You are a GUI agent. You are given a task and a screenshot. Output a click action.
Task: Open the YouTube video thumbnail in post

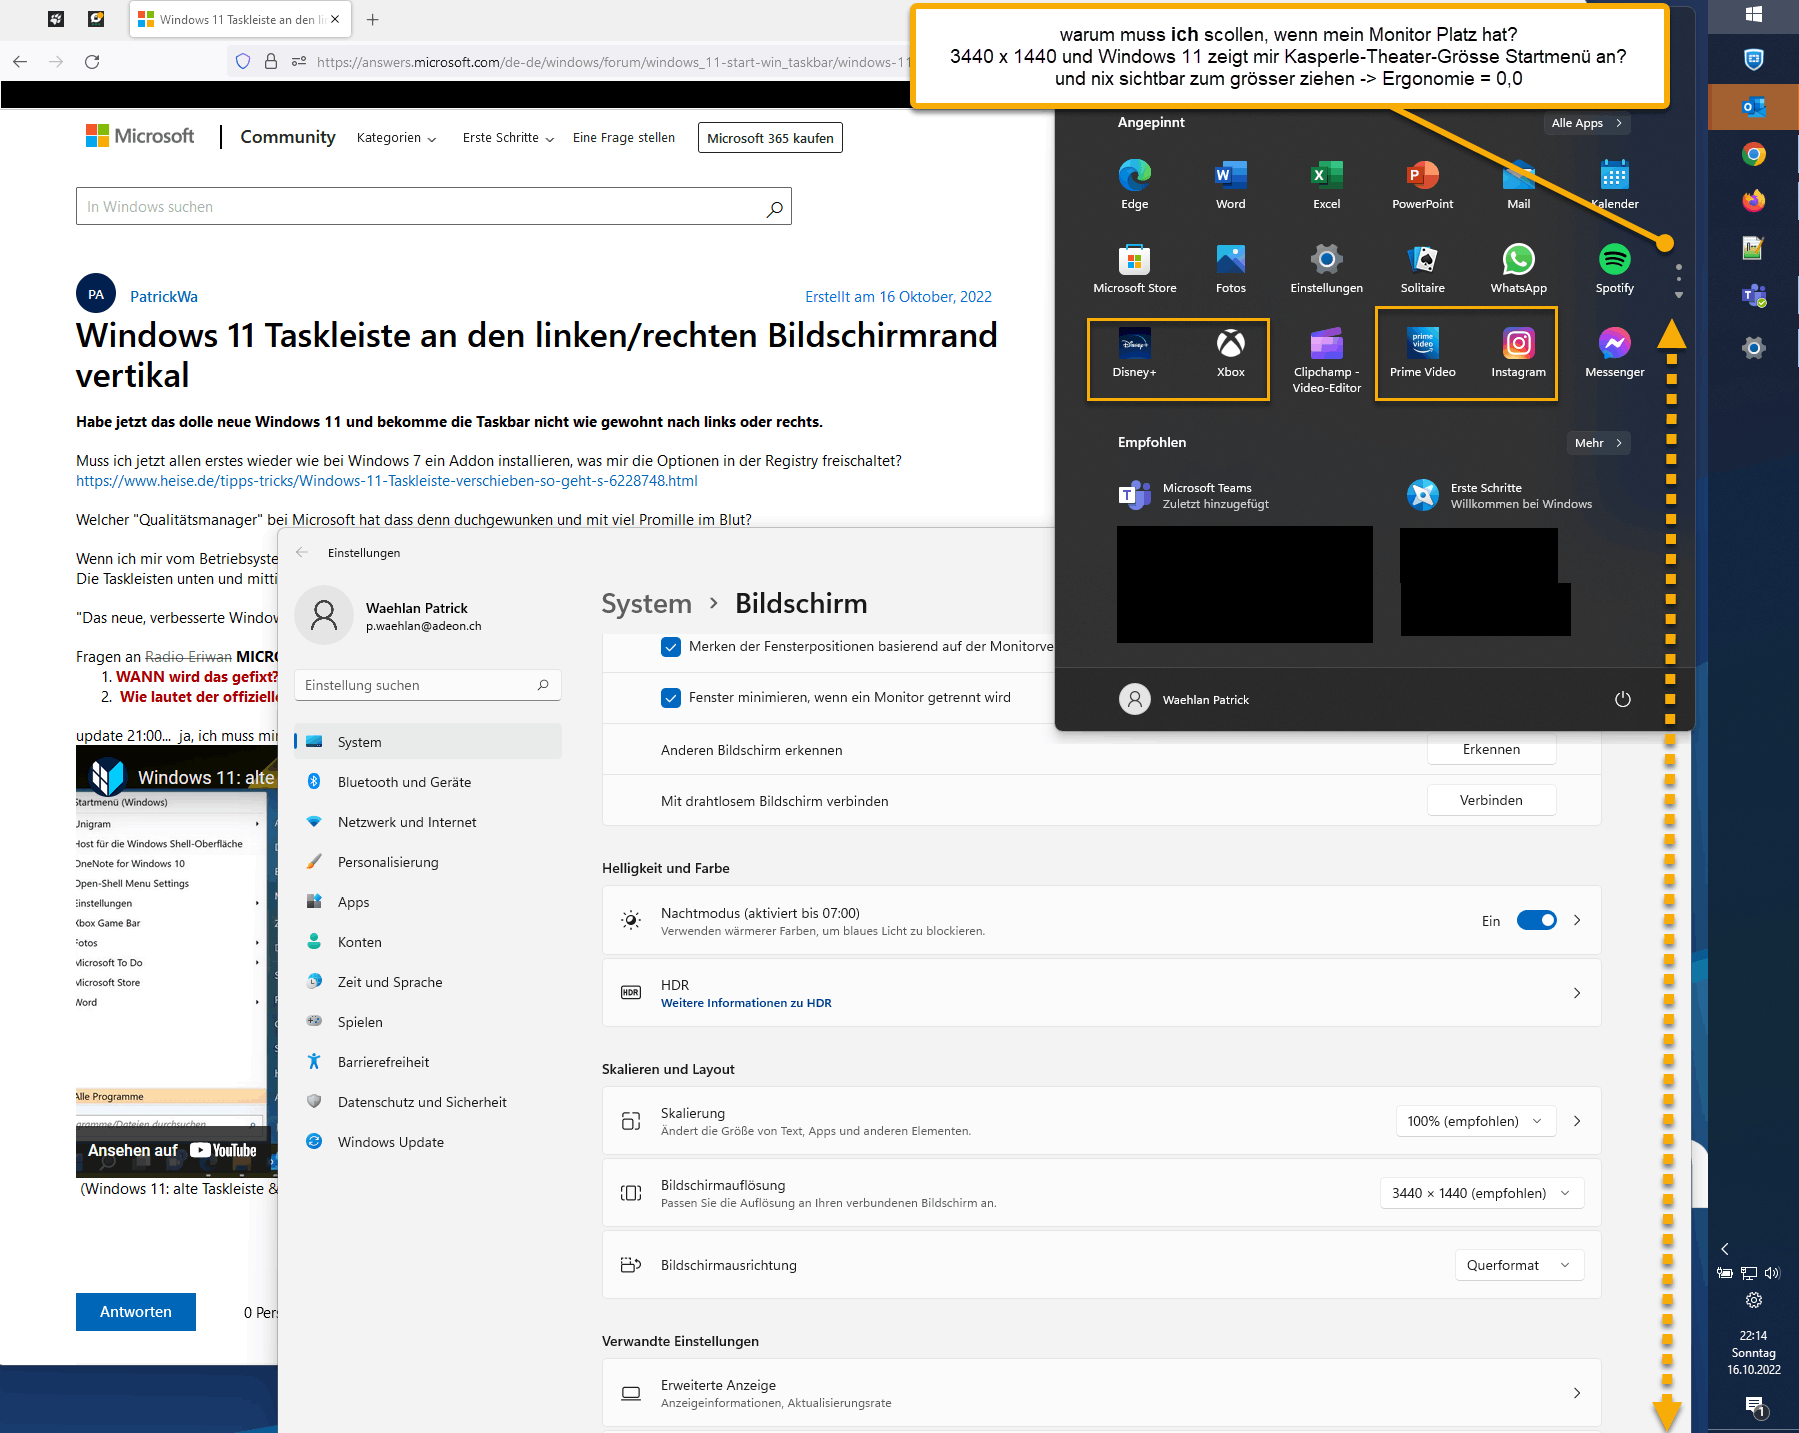[x=177, y=962]
